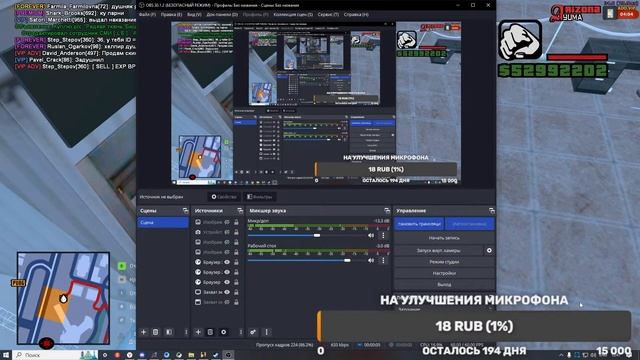
Task: Open the Сервис menu
Action: (x=328, y=14)
